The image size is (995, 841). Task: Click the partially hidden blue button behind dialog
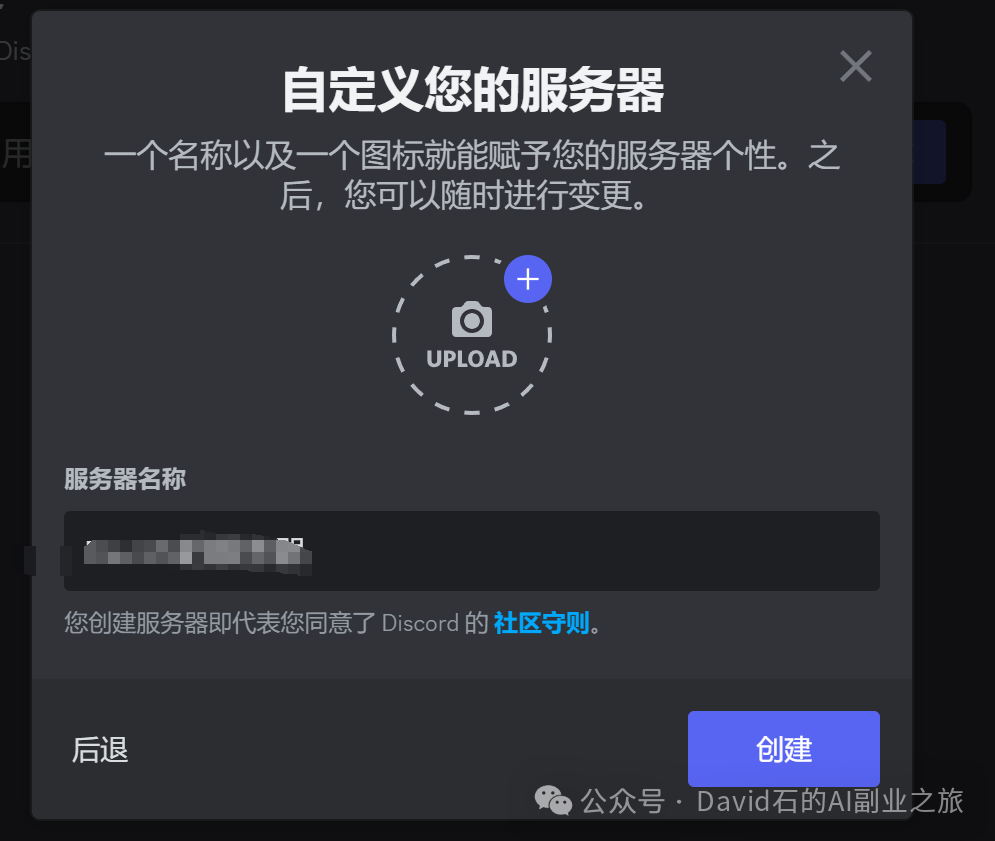click(929, 152)
